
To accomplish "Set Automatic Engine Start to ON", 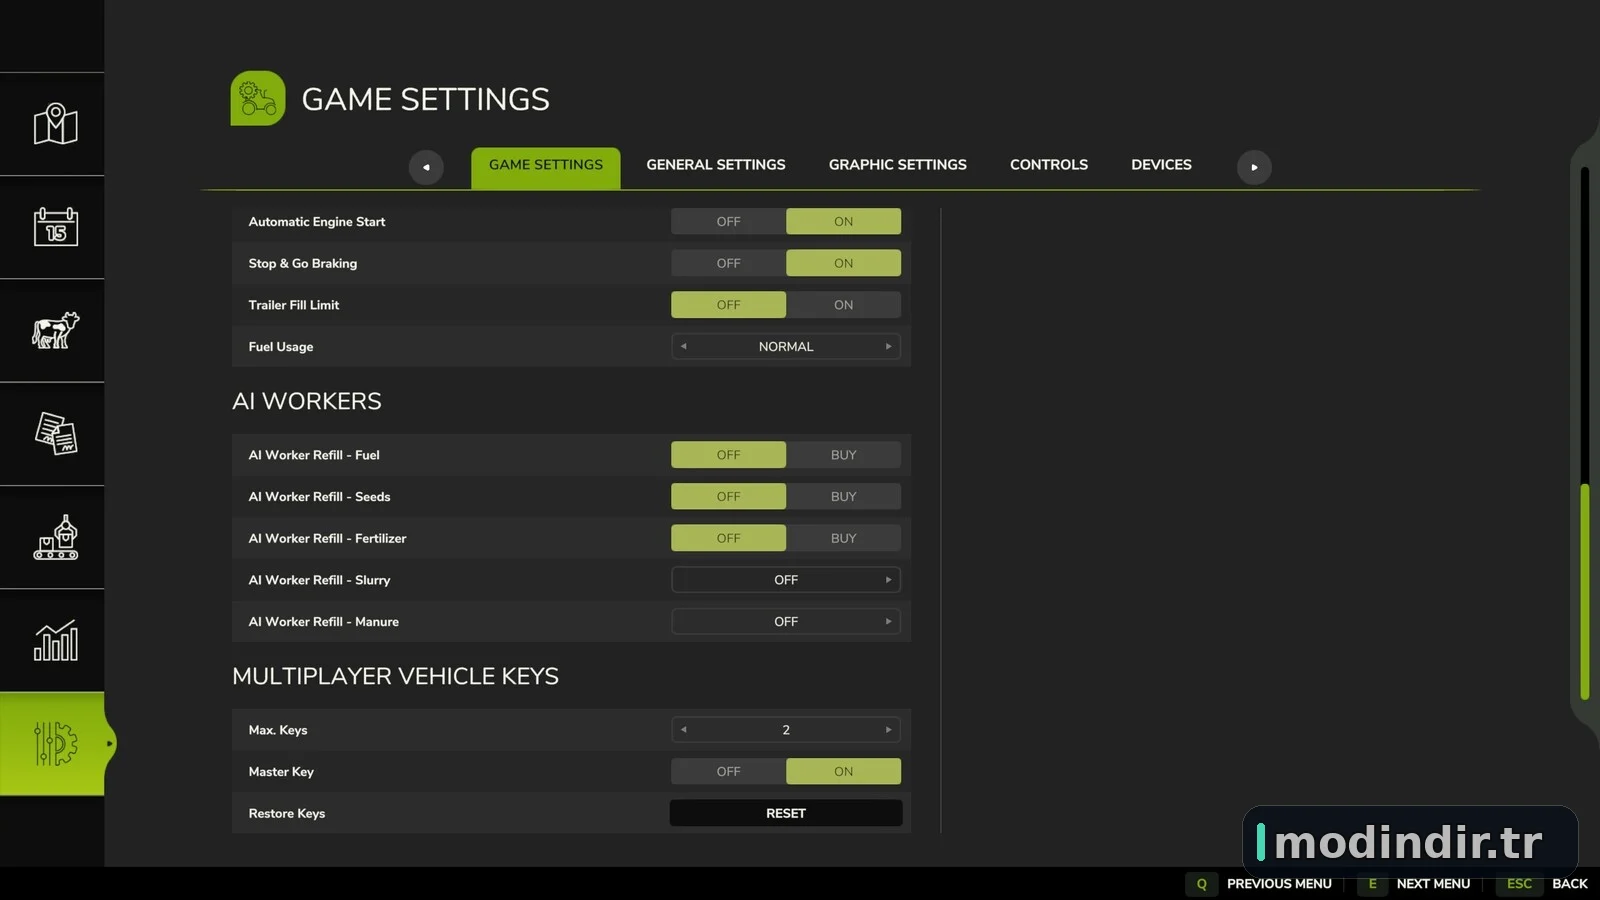I will [843, 222].
